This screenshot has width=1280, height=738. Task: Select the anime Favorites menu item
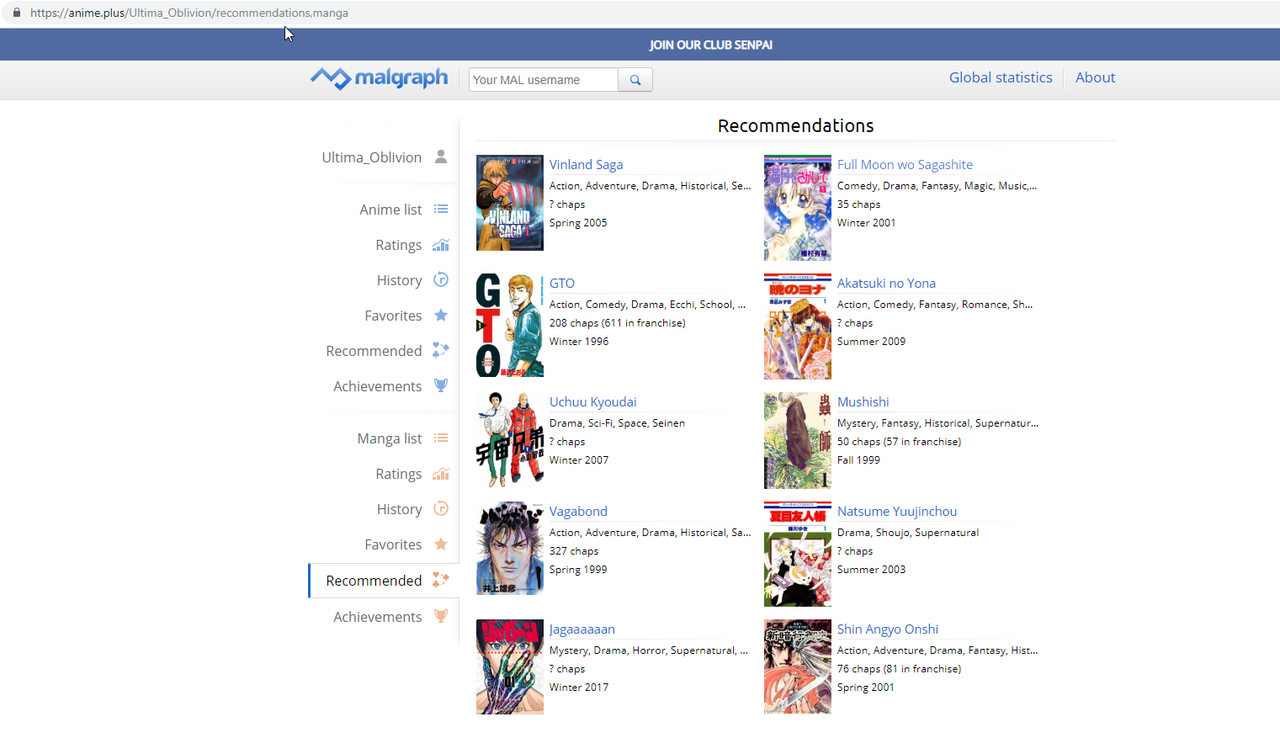pos(393,315)
